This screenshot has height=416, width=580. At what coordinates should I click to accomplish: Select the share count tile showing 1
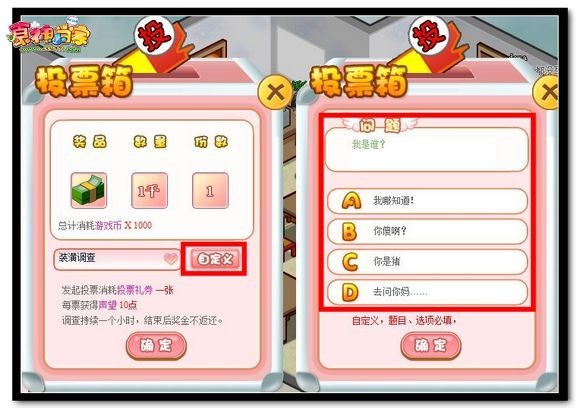pos(210,190)
